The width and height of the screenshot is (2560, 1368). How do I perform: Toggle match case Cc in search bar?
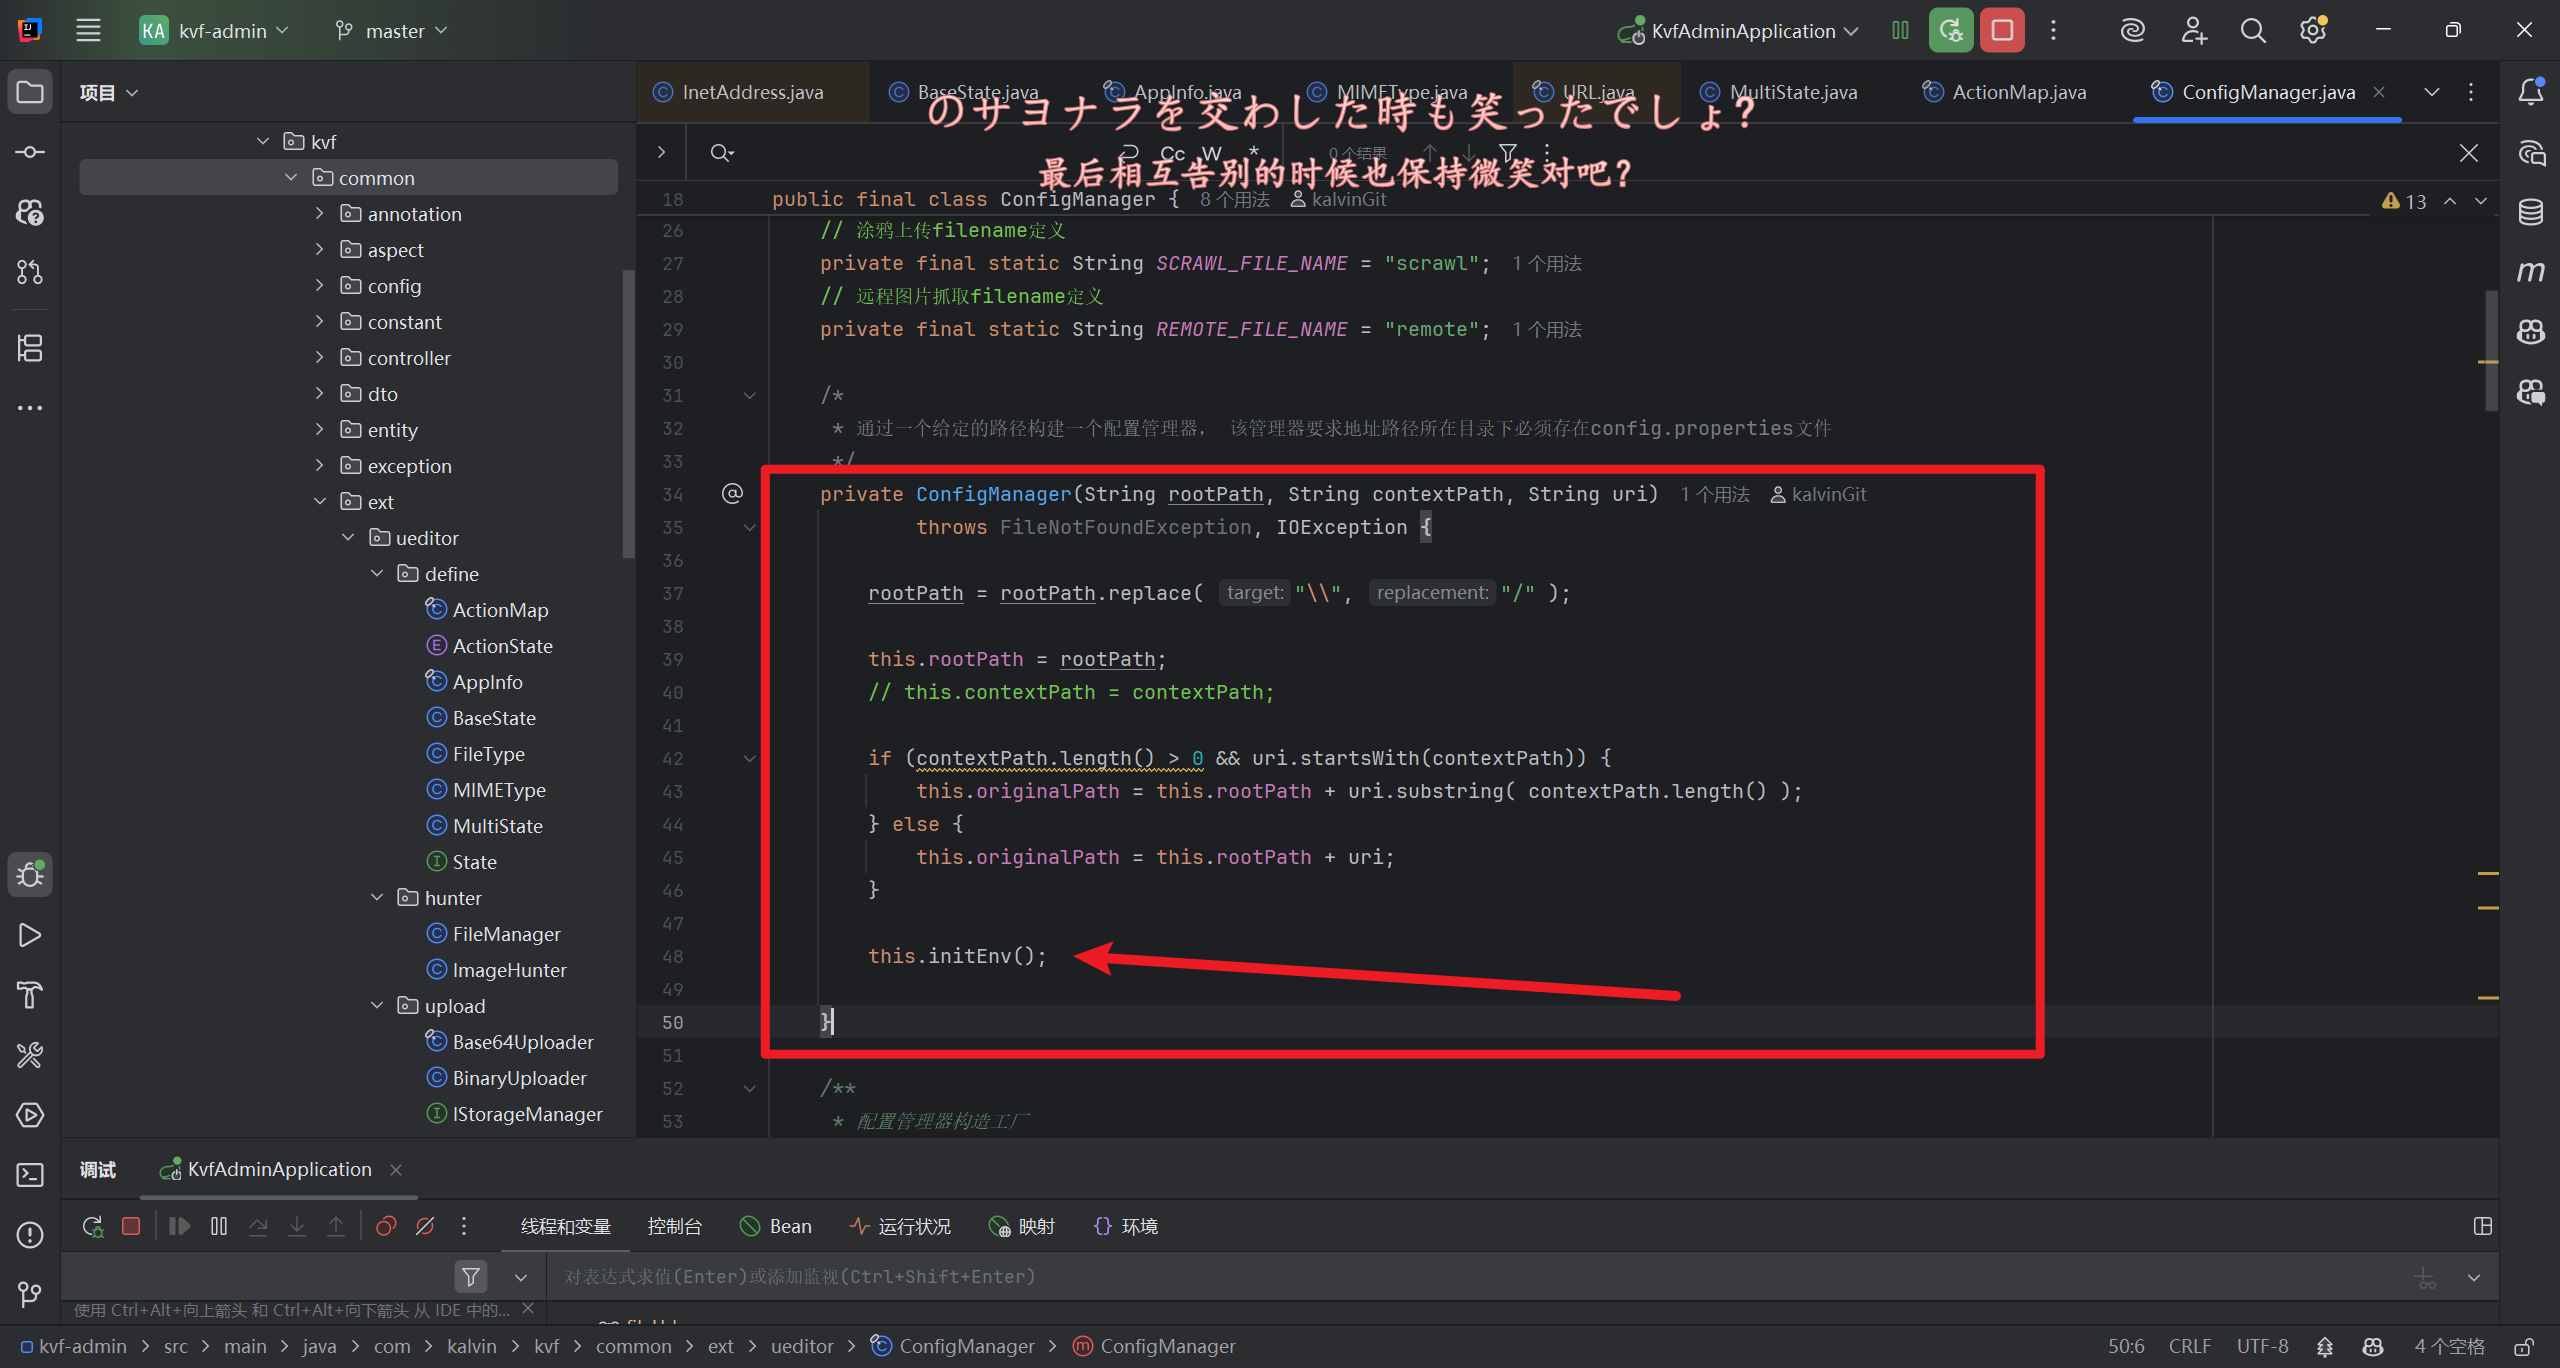click(x=1172, y=153)
